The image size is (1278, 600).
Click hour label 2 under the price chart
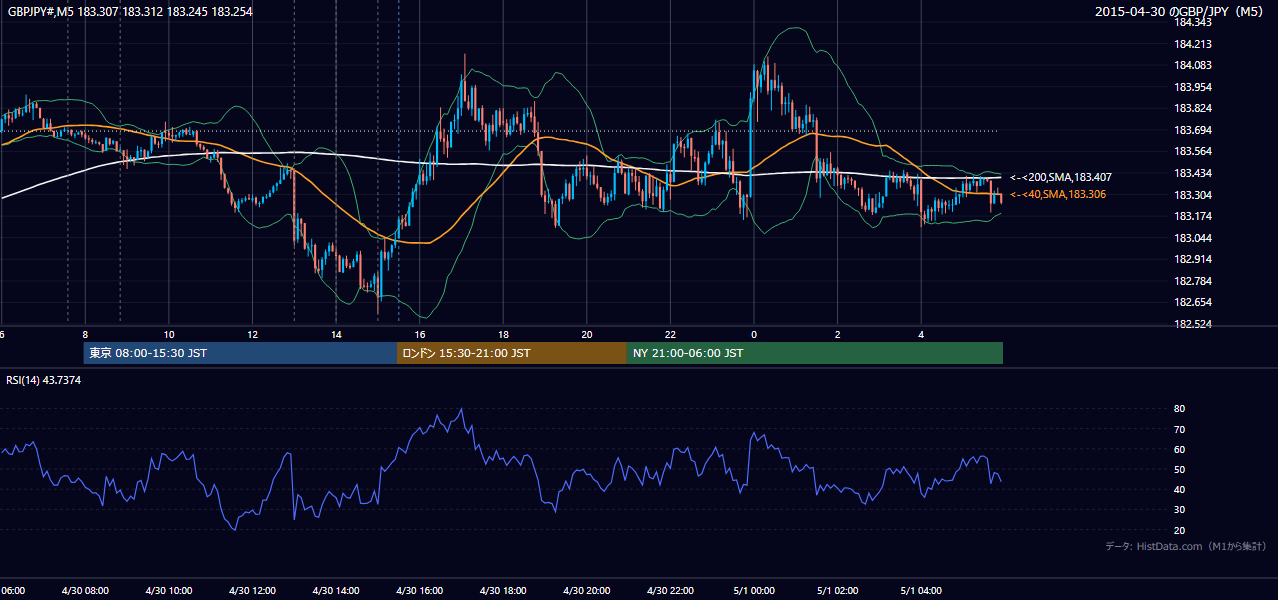pyautogui.click(x=838, y=334)
